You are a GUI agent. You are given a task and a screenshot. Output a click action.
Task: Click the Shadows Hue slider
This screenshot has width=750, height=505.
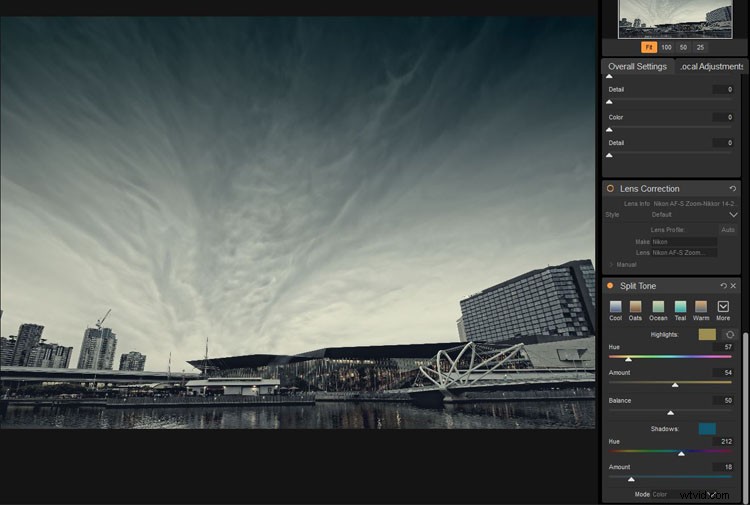coord(670,451)
